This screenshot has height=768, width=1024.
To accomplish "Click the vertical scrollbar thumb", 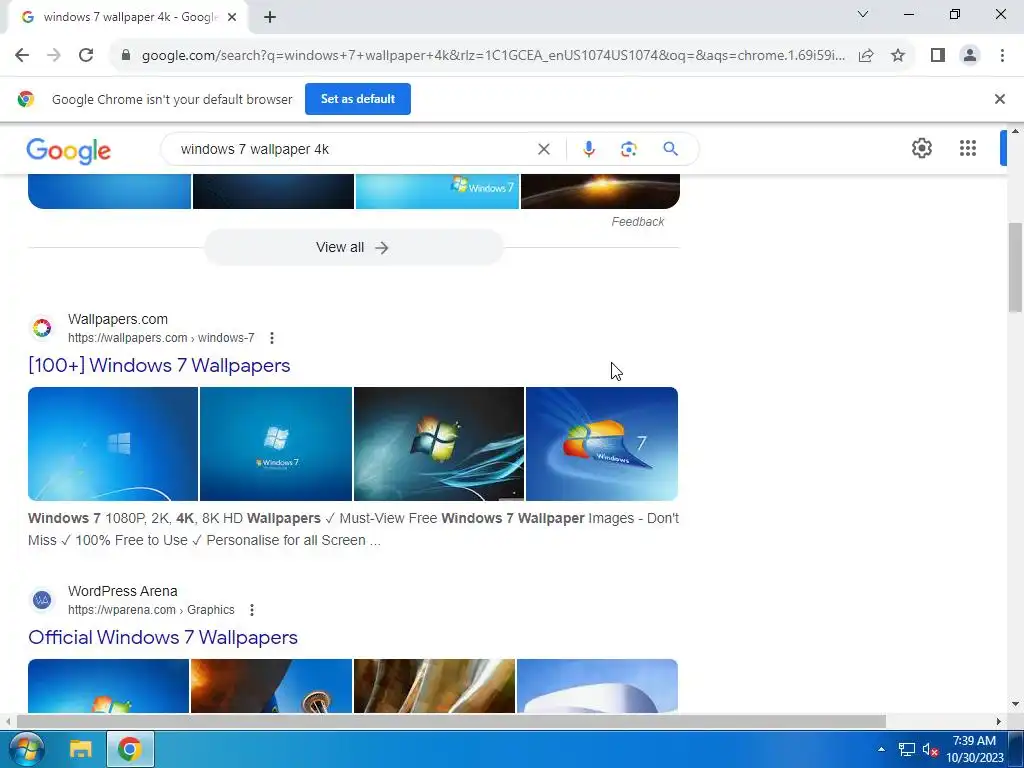I will coord(1014,268).
